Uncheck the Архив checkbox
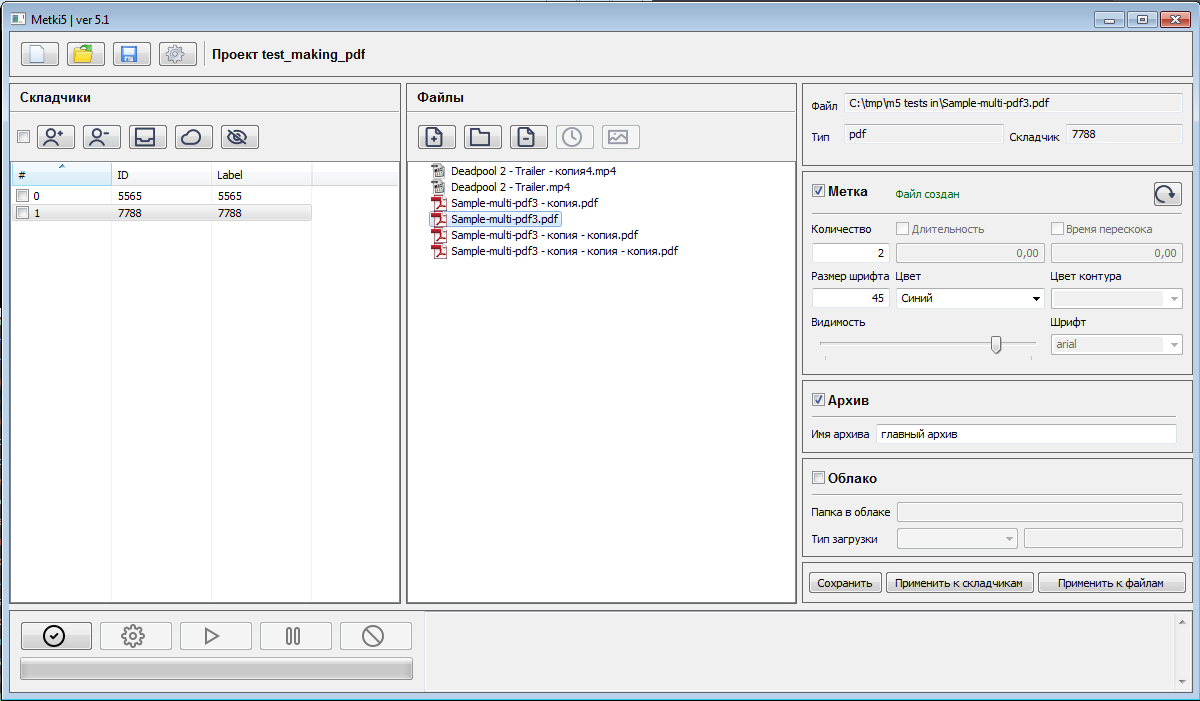The height and width of the screenshot is (701, 1200). pos(819,400)
